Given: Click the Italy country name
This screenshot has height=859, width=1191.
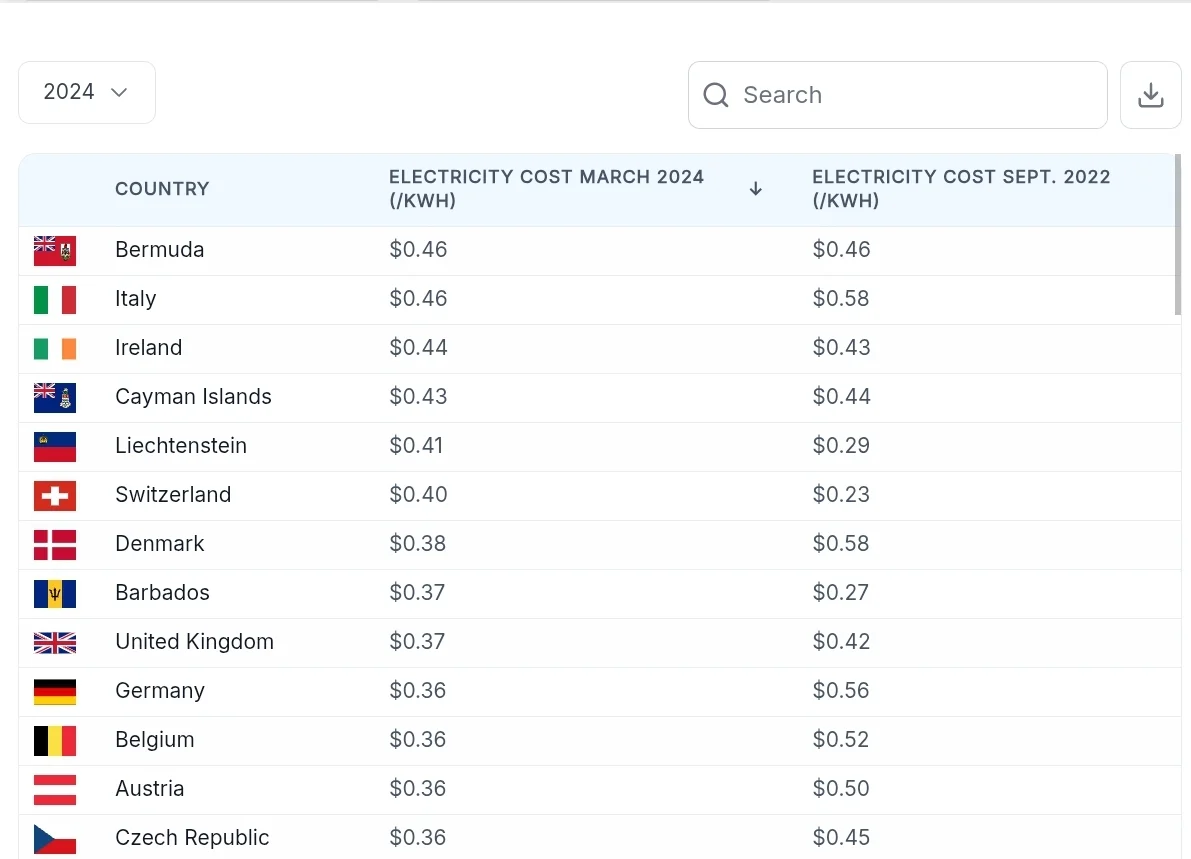Looking at the screenshot, I should point(136,299).
